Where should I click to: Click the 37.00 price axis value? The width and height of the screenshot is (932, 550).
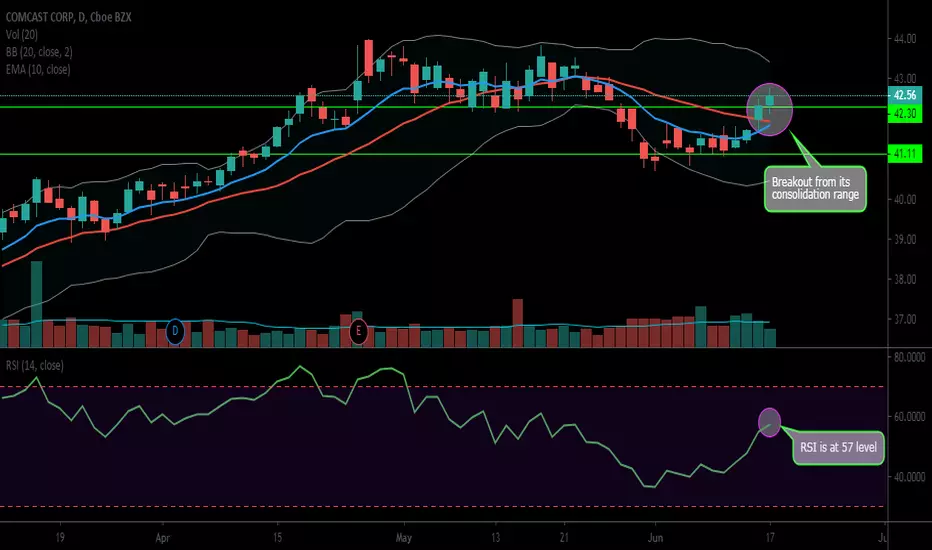tap(905, 319)
